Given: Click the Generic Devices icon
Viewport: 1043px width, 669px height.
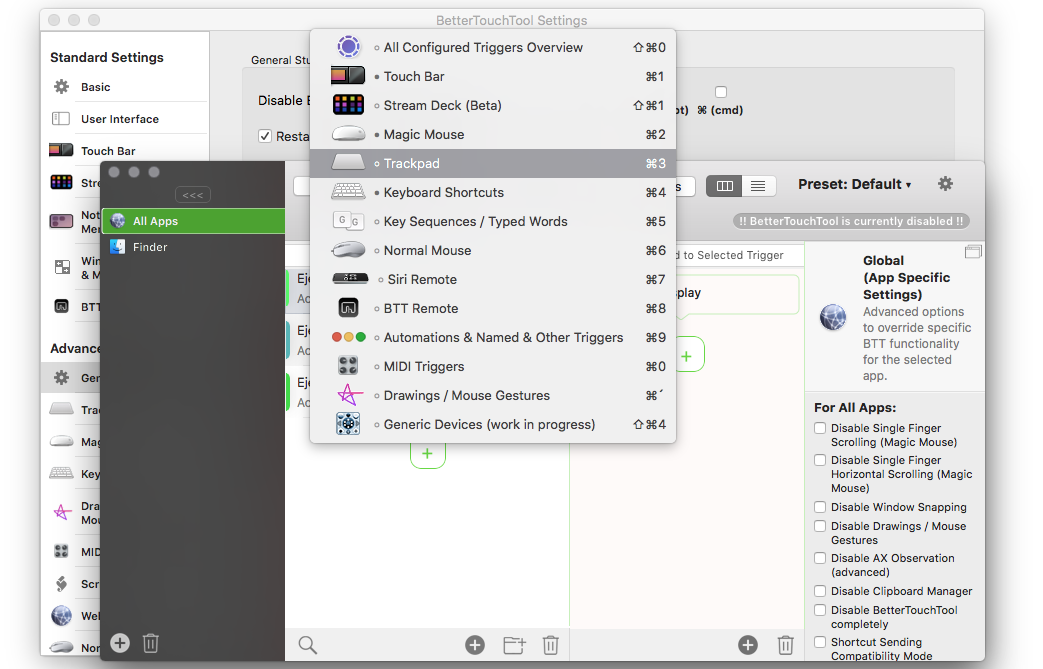Looking at the screenshot, I should (x=348, y=424).
